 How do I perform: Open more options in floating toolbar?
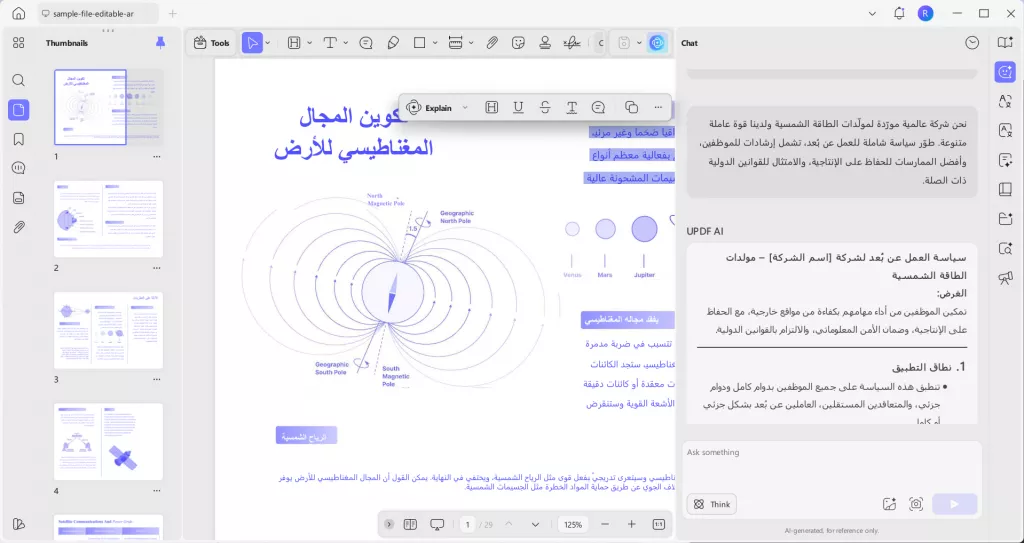(x=658, y=108)
